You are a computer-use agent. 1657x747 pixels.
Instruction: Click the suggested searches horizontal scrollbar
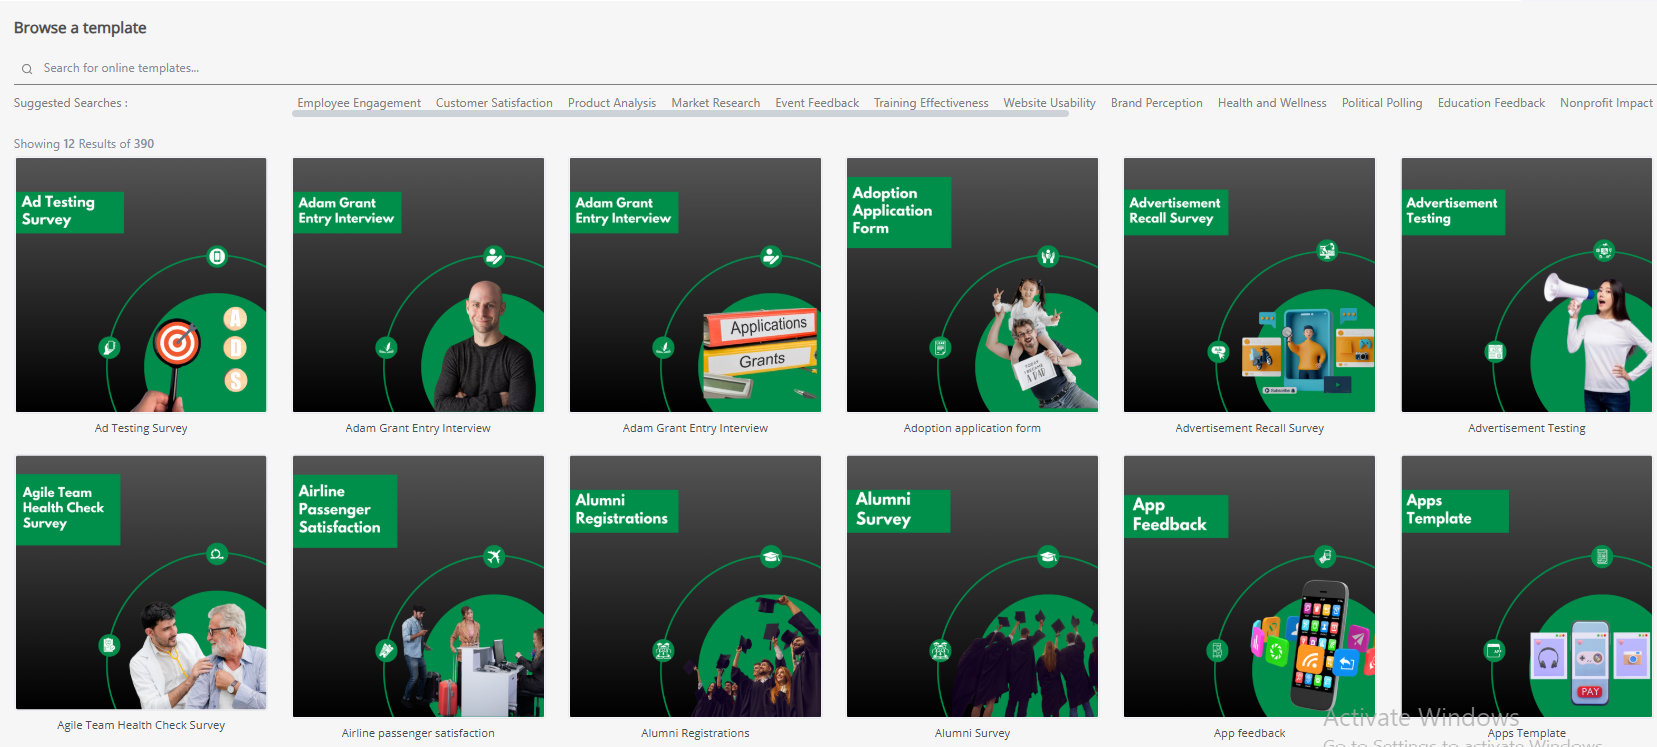680,114
